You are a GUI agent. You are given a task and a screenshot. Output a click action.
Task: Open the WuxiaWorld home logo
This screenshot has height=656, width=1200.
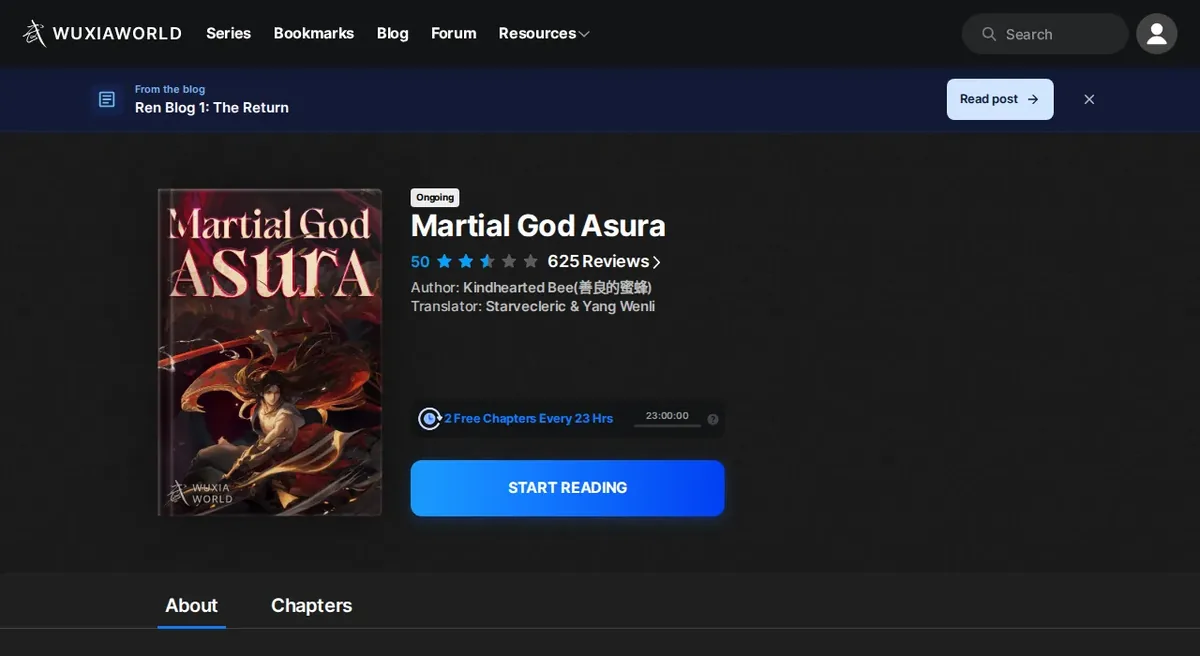(x=102, y=33)
